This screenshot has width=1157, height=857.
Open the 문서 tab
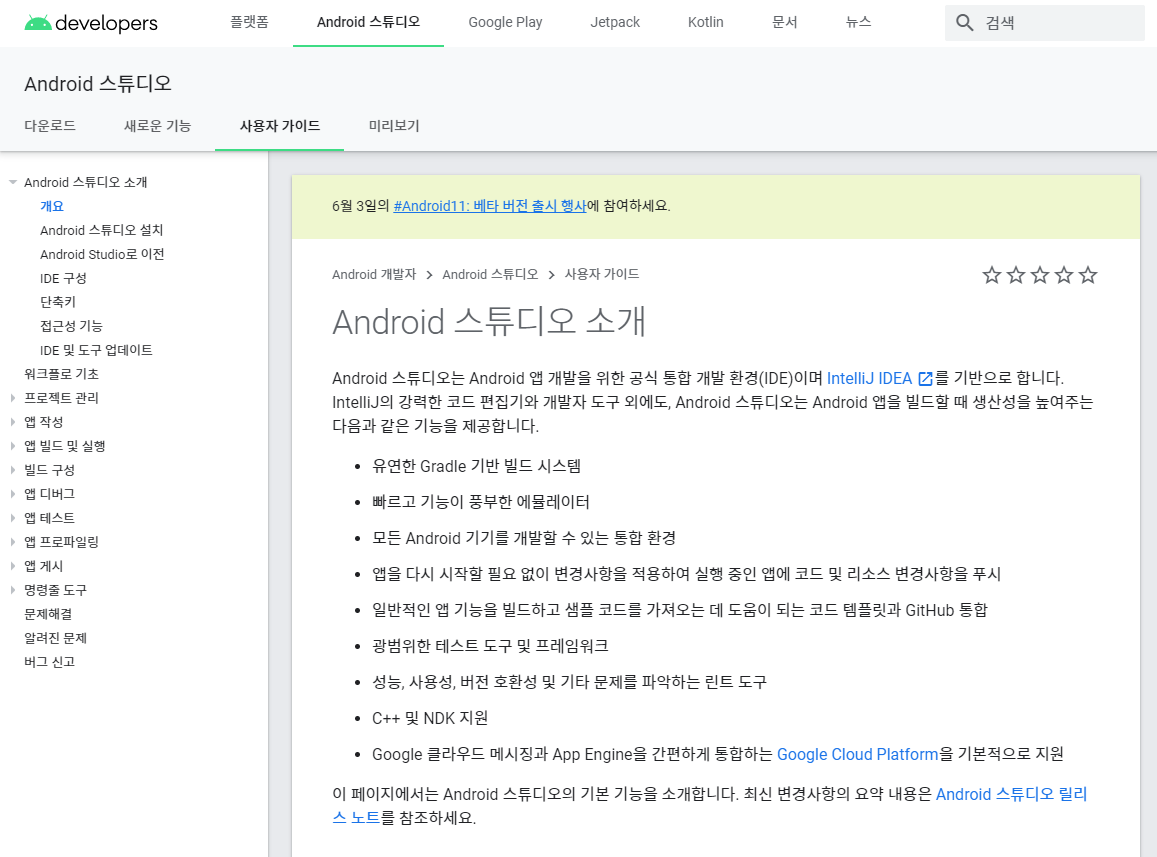pos(784,22)
